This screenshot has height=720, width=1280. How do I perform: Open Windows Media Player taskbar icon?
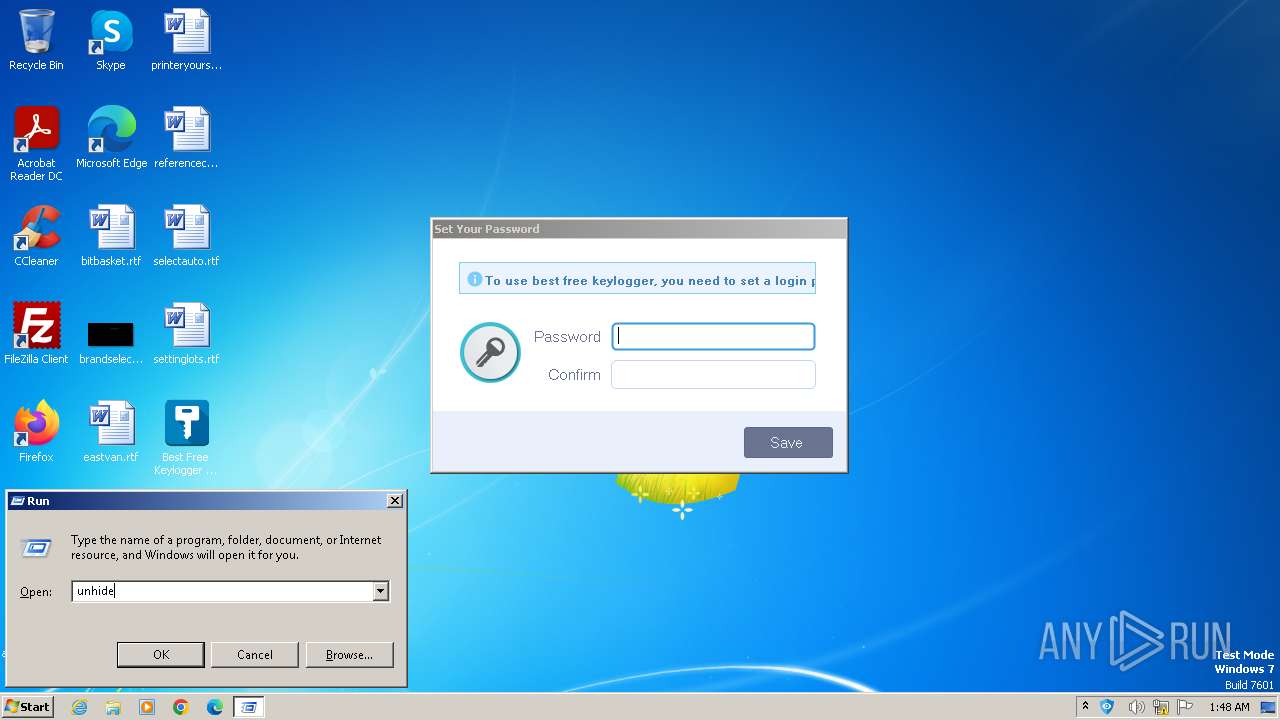[x=147, y=707]
